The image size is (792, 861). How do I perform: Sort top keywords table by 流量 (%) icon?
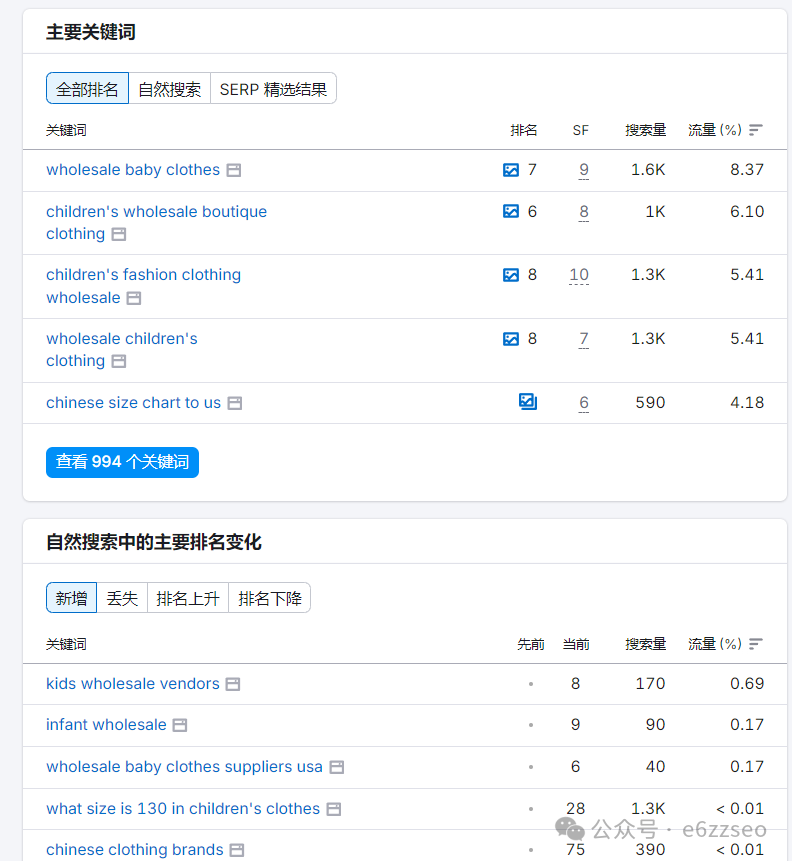pyautogui.click(x=756, y=130)
